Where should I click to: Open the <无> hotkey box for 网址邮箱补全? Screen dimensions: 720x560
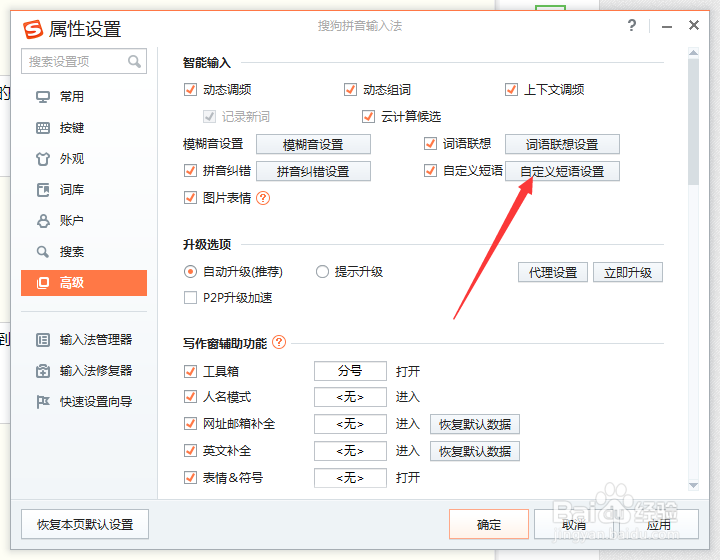click(x=350, y=424)
